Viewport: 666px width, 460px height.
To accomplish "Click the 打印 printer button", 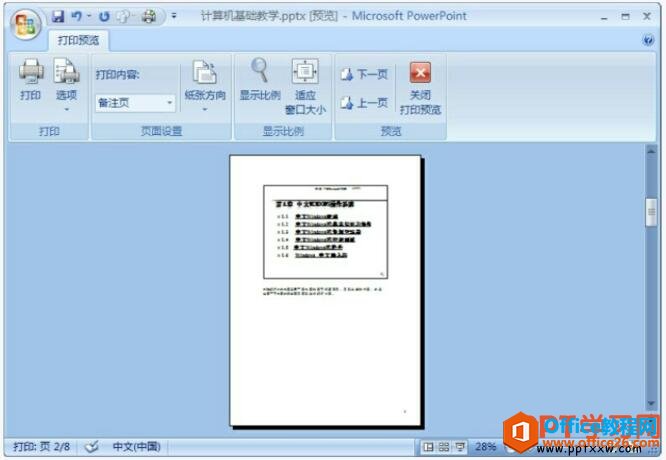I will tap(31, 80).
